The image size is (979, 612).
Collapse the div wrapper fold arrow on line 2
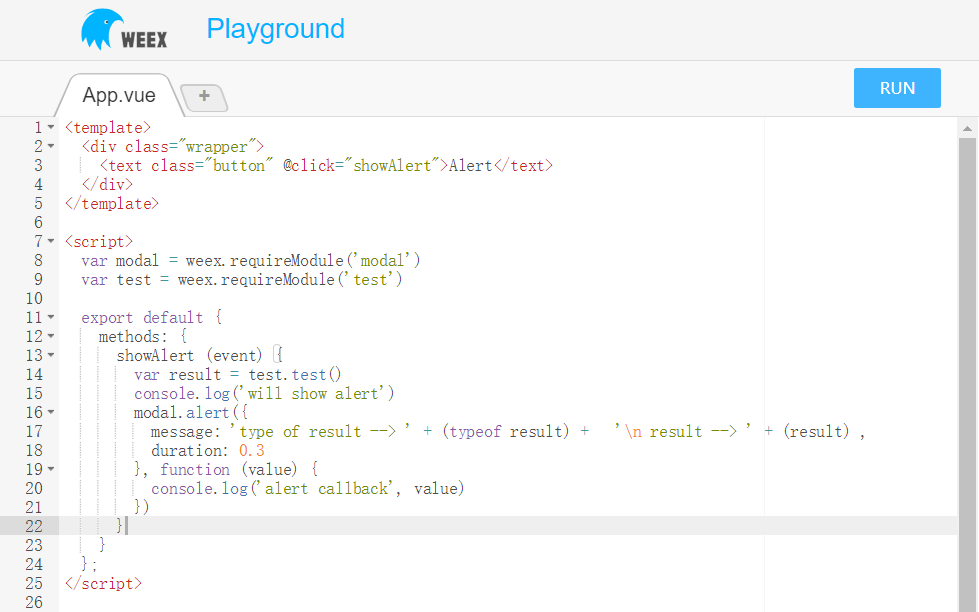(x=51, y=146)
